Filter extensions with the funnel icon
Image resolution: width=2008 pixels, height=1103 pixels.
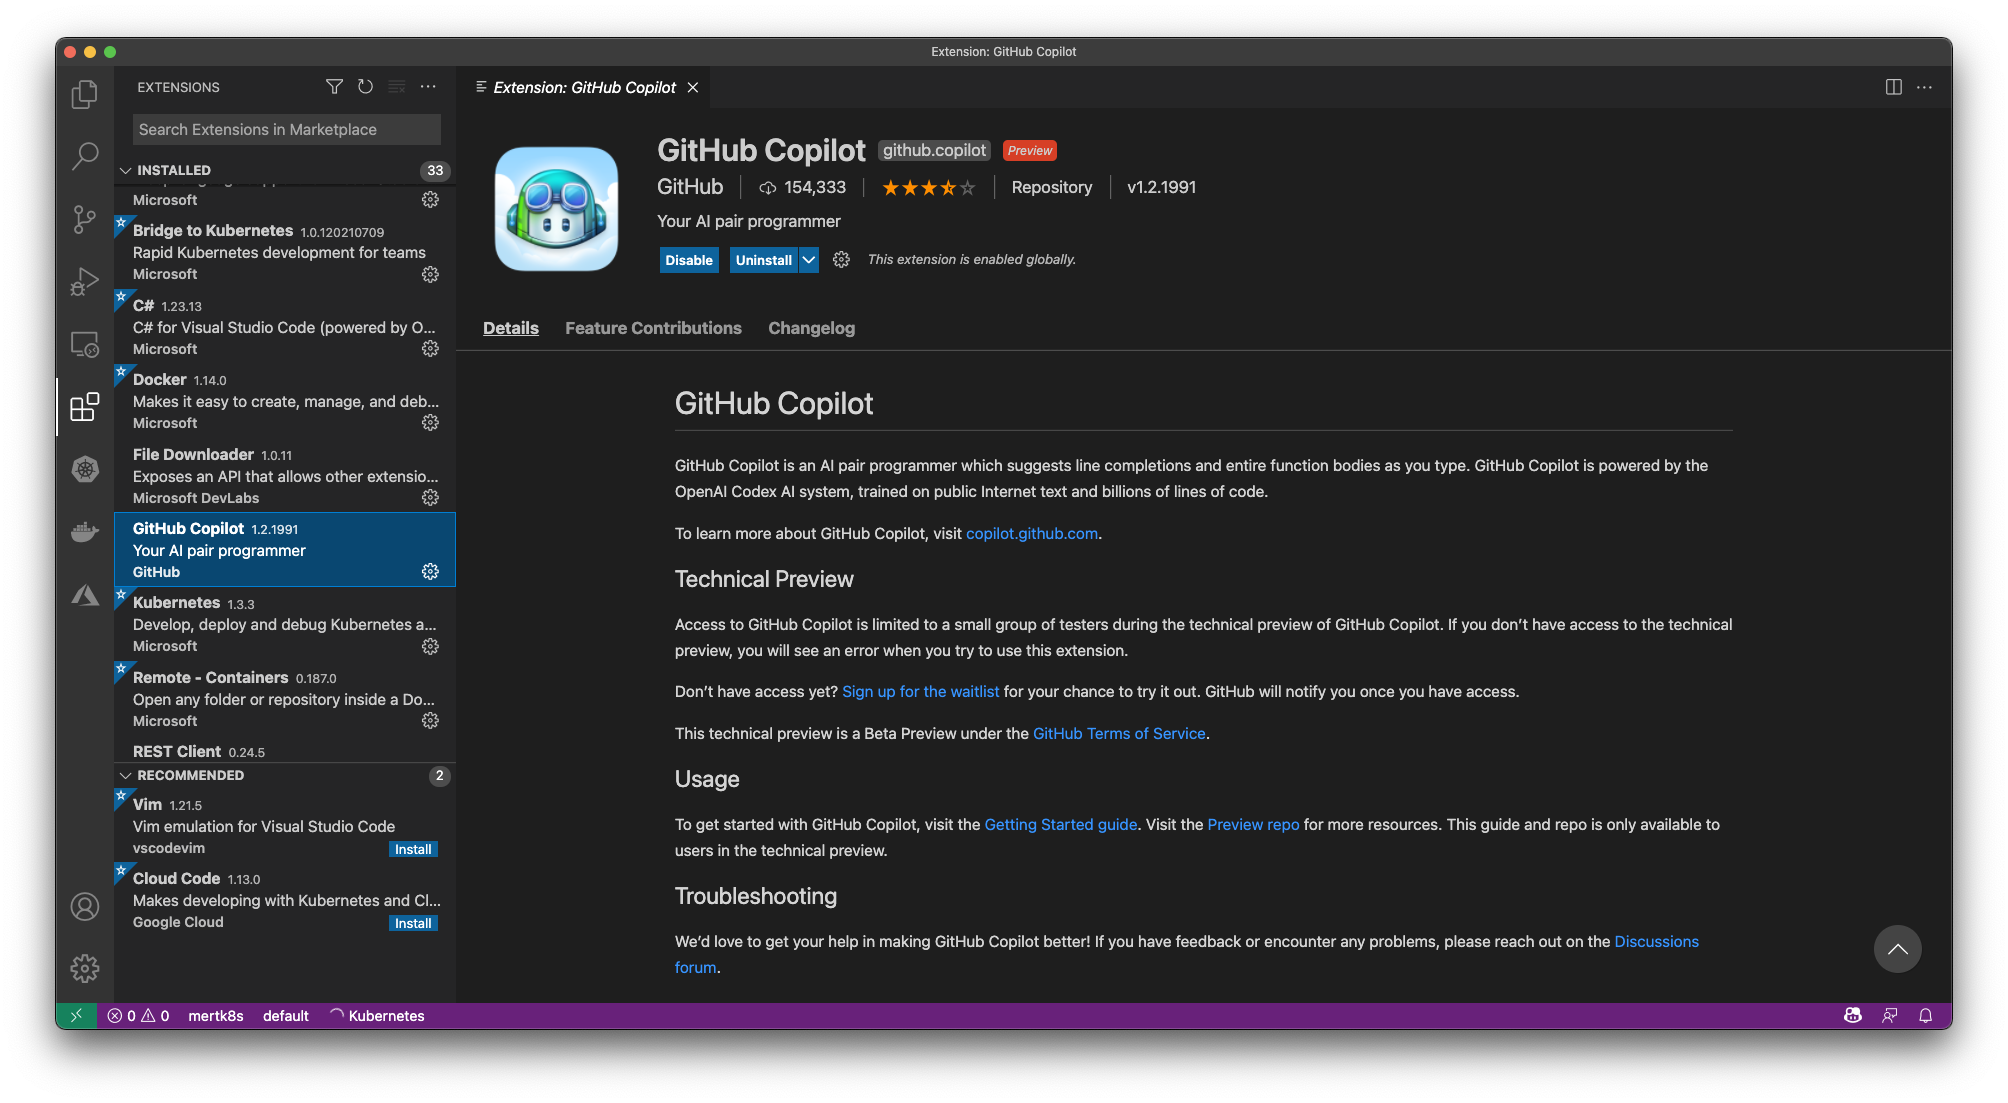334,87
